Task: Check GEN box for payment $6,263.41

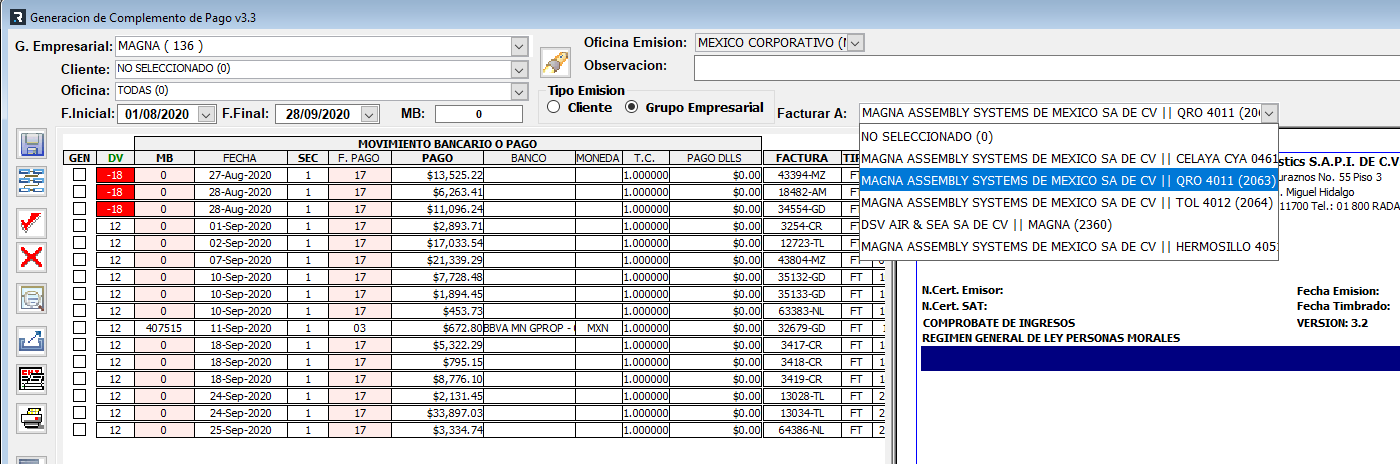Action: click(x=79, y=192)
